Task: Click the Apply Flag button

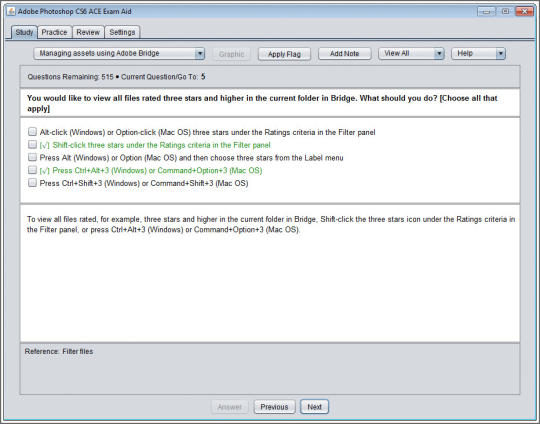Action: click(x=284, y=54)
